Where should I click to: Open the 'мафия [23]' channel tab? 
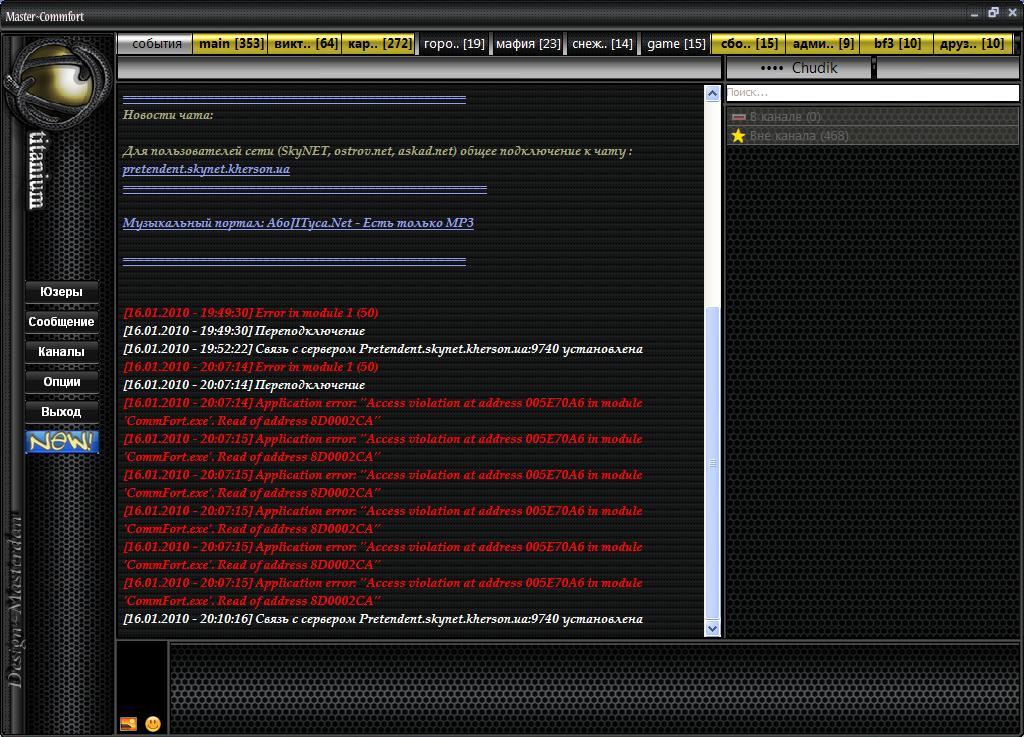click(527, 44)
